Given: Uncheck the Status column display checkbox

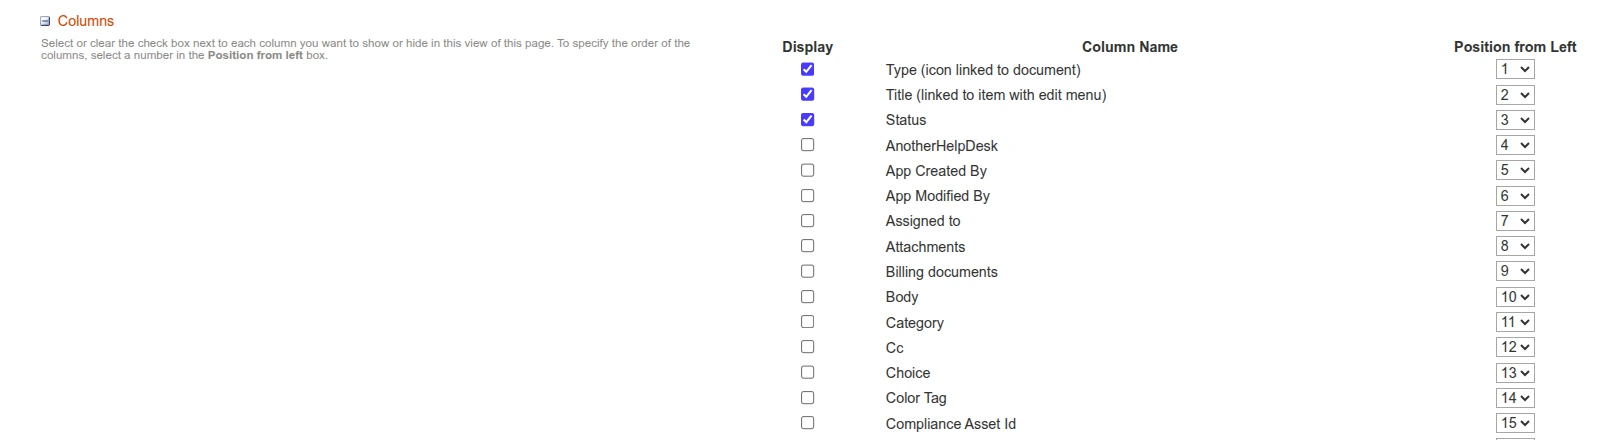Looking at the screenshot, I should click(807, 120).
